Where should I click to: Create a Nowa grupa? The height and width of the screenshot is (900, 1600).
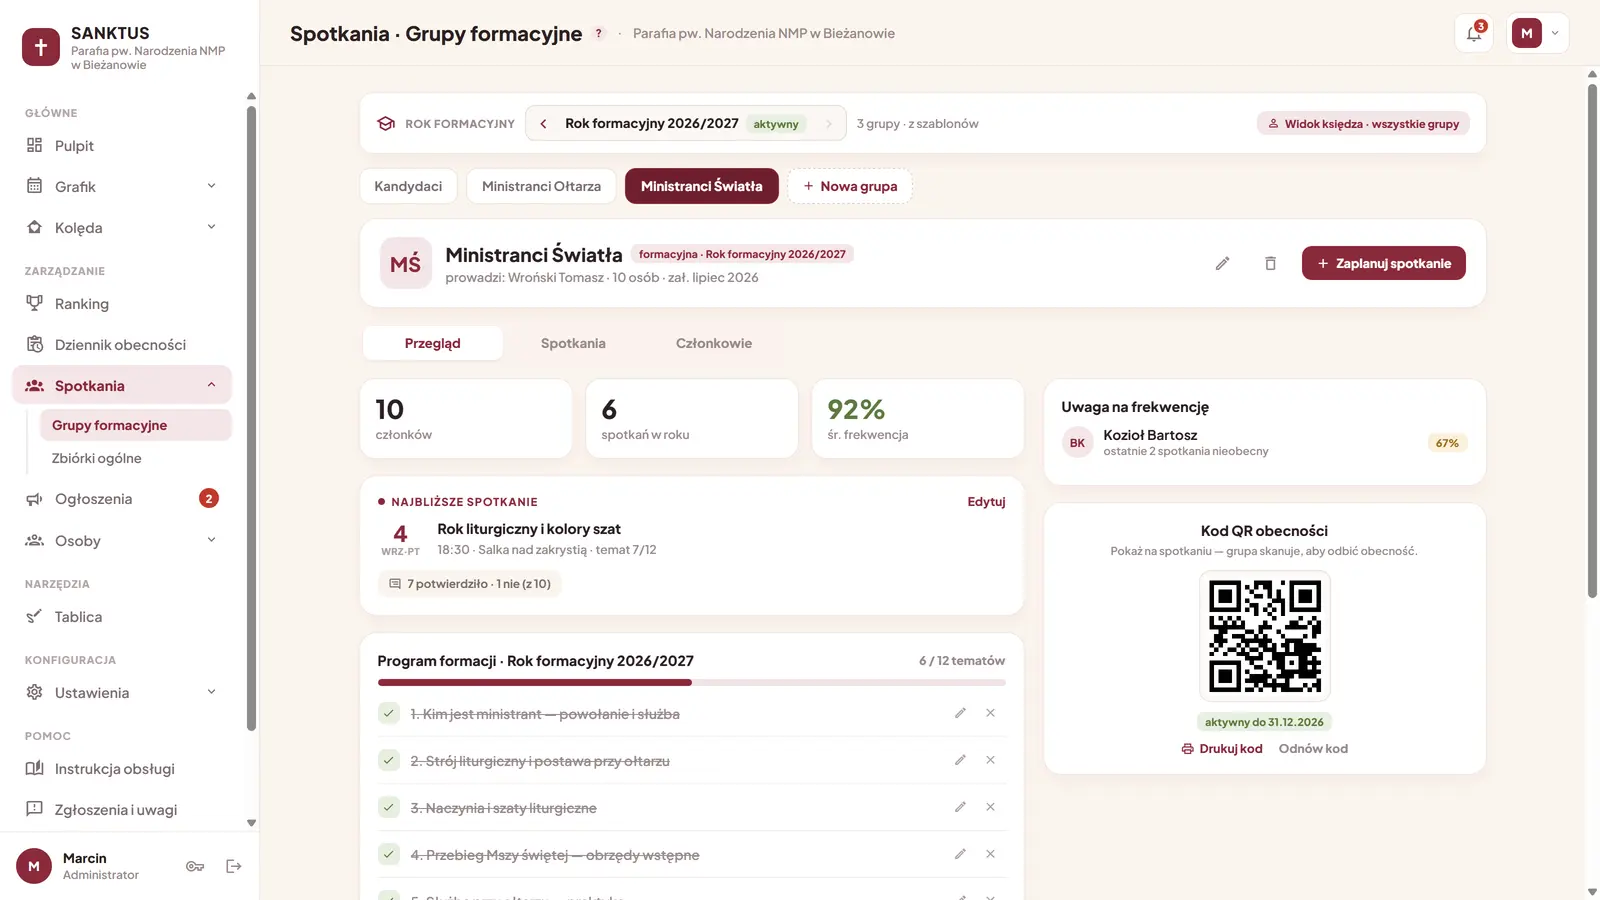(x=850, y=186)
